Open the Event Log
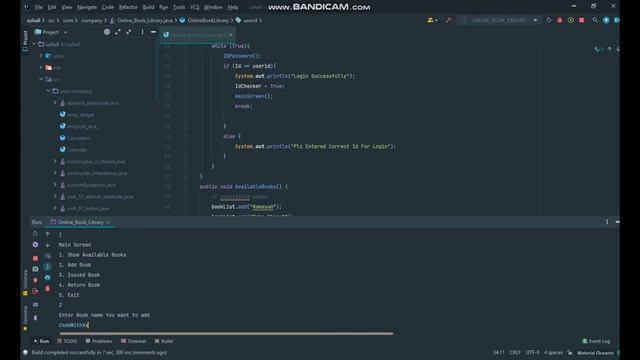Image resolution: width=640 pixels, height=360 pixels. tap(596, 341)
